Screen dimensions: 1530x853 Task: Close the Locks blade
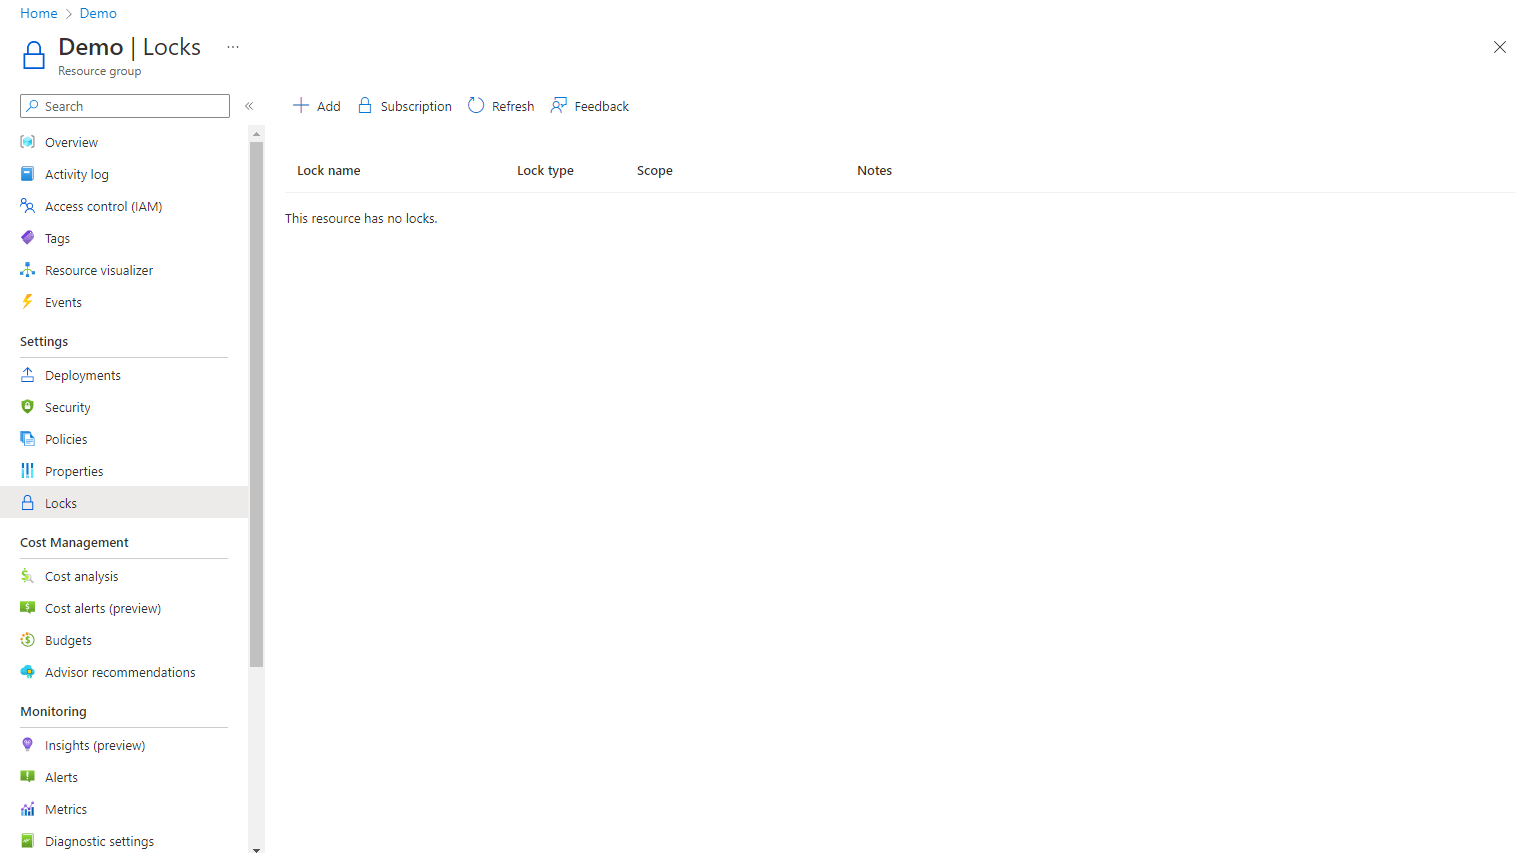[x=1499, y=47]
